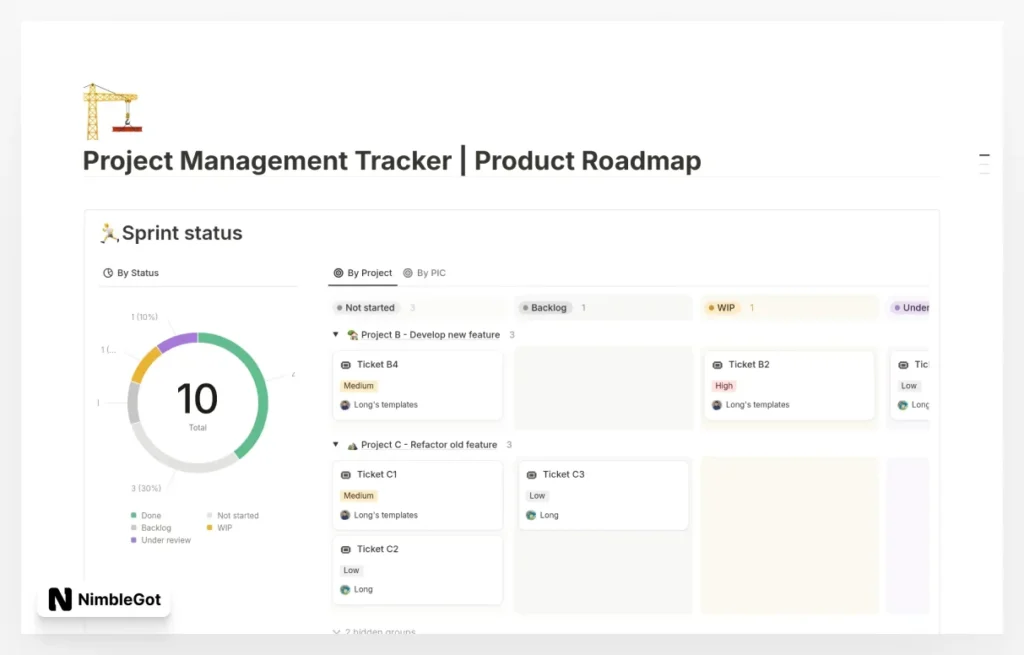Screen dimensions: 1024x655
Task: Collapse the Project B - Develop new feature group
Action: coord(335,335)
